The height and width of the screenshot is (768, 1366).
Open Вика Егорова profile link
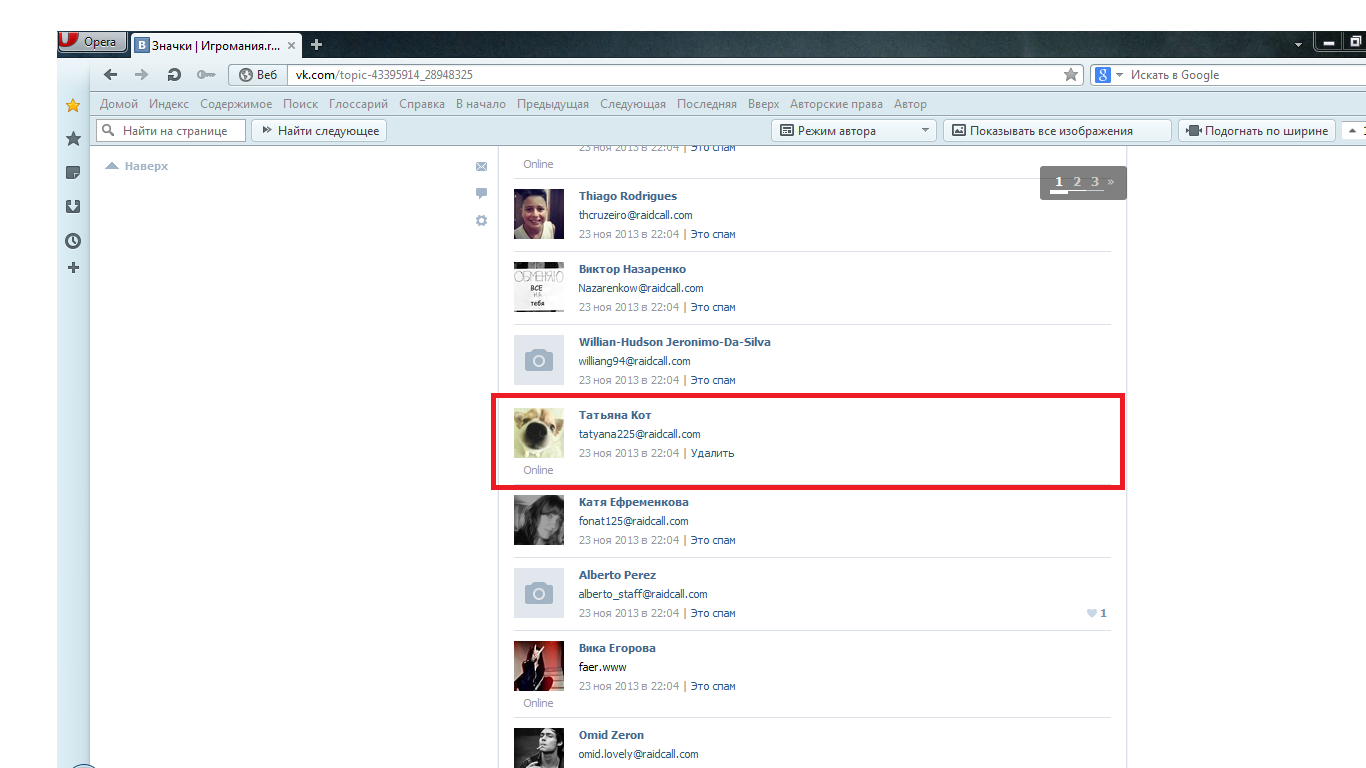tap(617, 648)
